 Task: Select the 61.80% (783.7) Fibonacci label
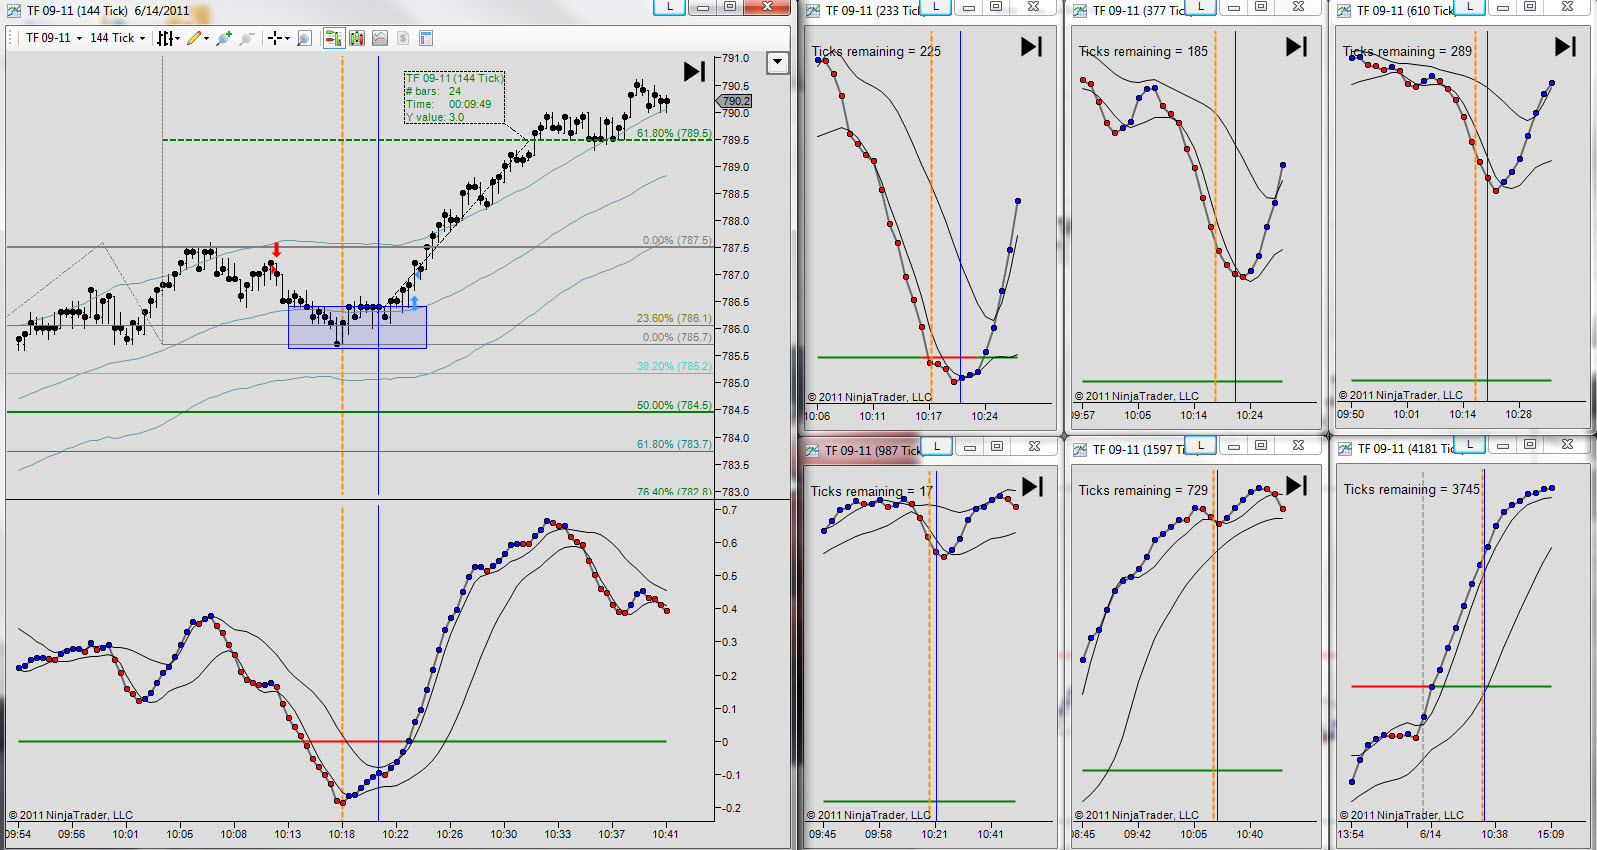pos(674,444)
